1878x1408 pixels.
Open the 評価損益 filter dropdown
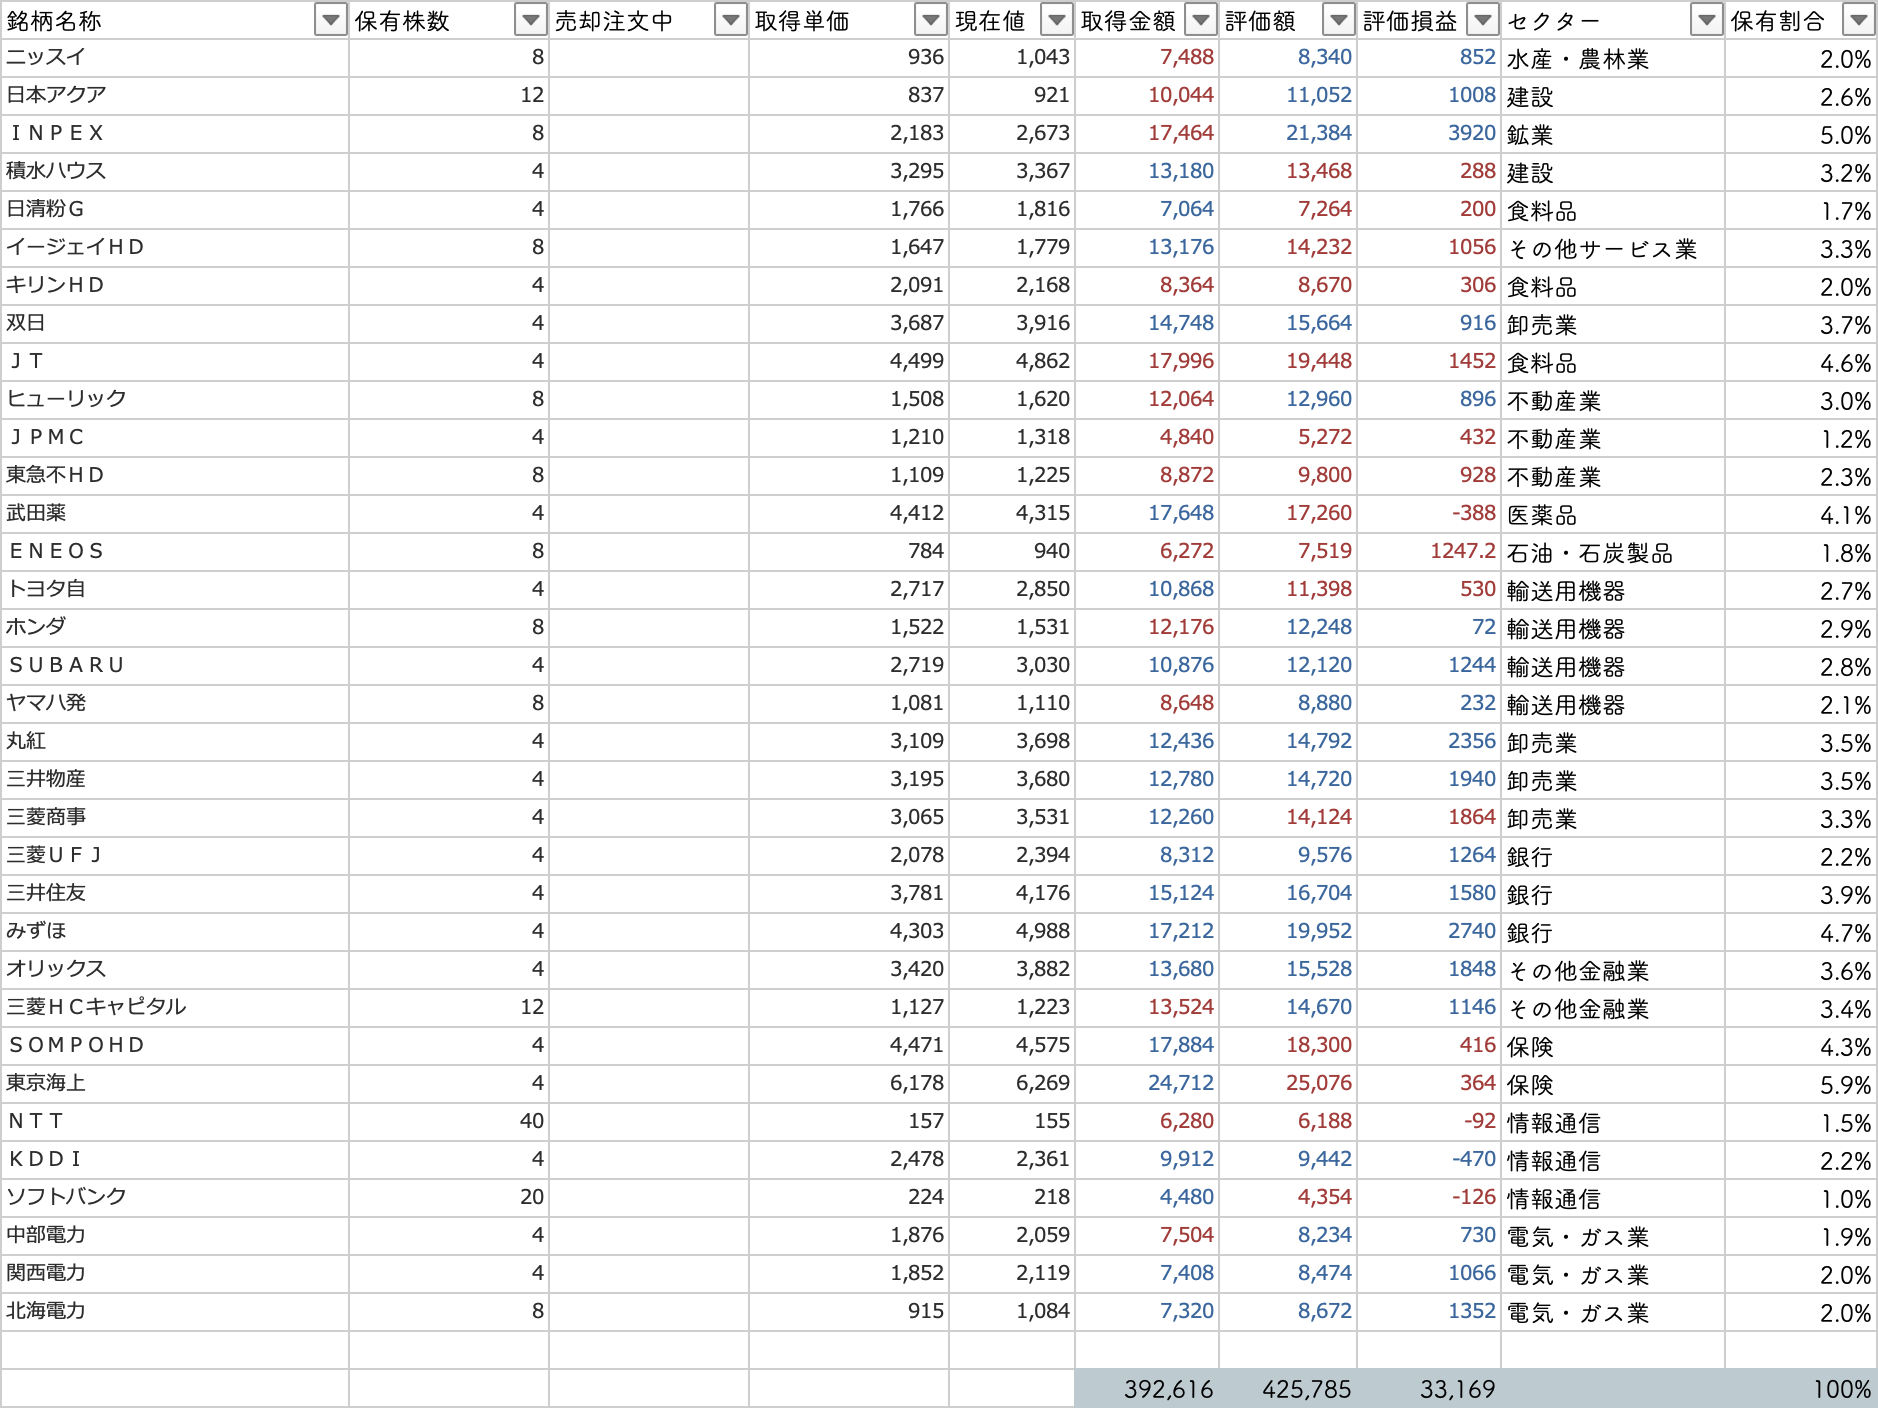point(1482,20)
